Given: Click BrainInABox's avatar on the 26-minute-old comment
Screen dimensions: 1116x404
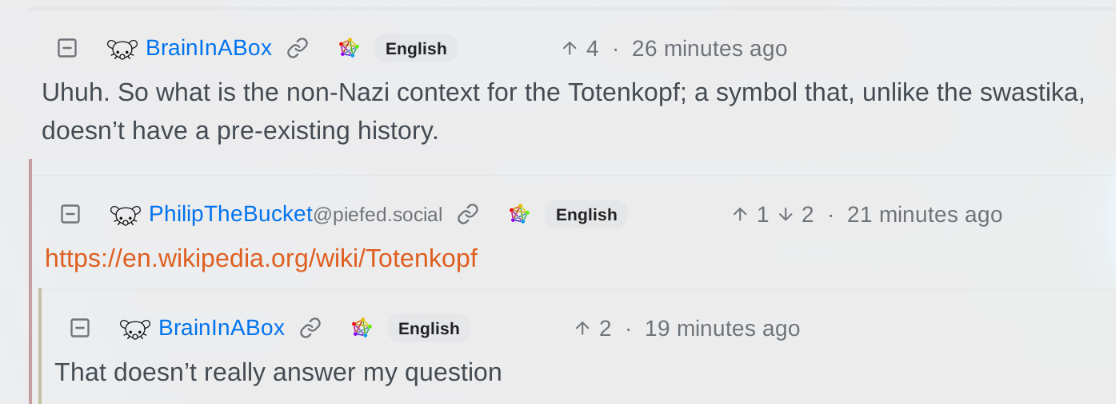Looking at the screenshot, I should point(122,48).
